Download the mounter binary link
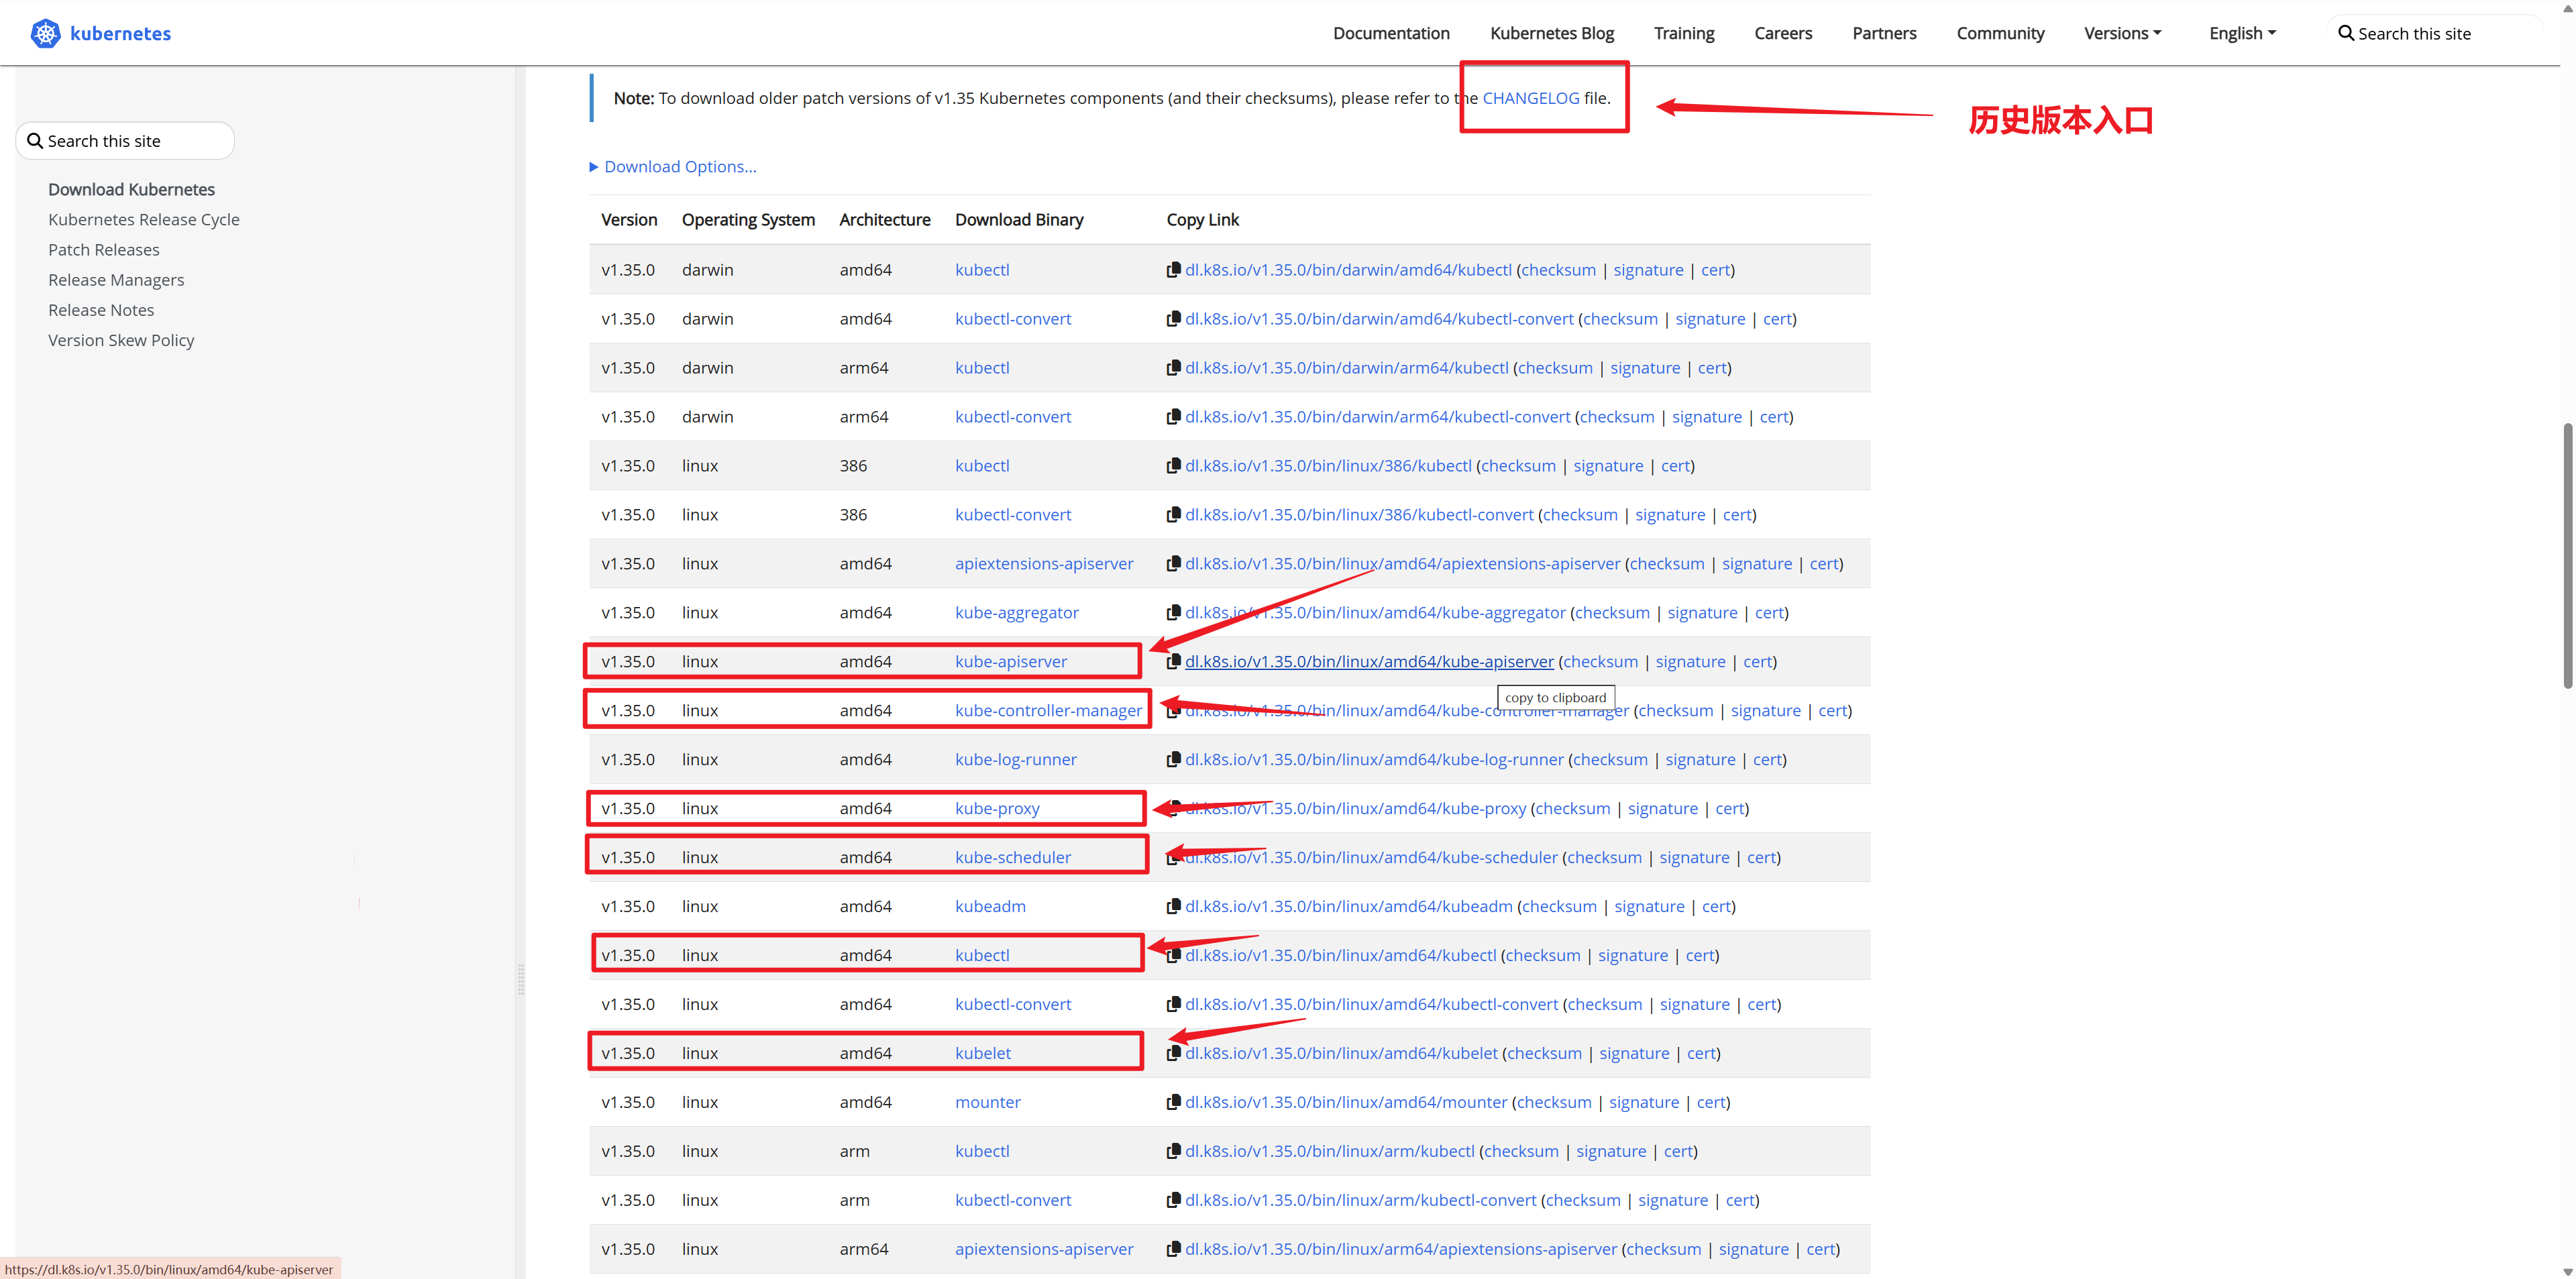Image resolution: width=2576 pixels, height=1279 pixels. [987, 1103]
